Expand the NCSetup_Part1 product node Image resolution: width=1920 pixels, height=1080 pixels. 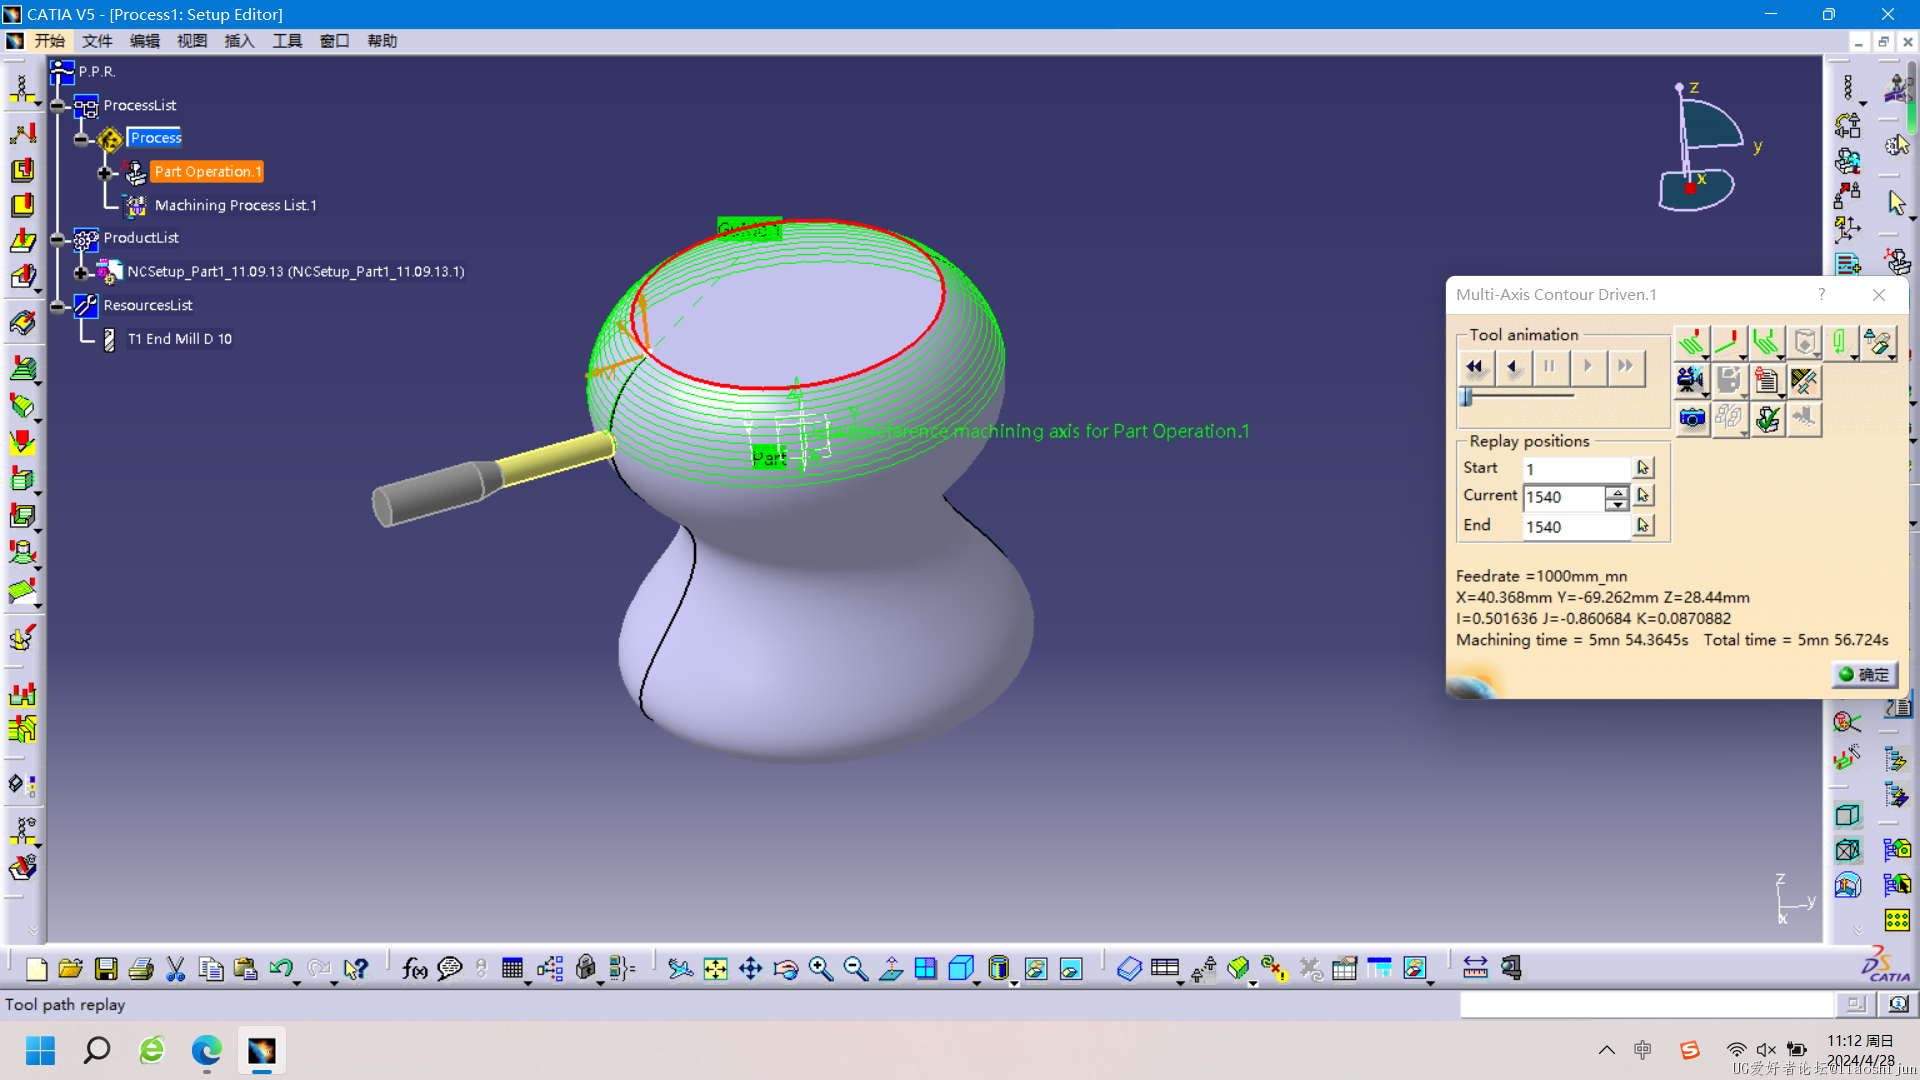[82, 272]
